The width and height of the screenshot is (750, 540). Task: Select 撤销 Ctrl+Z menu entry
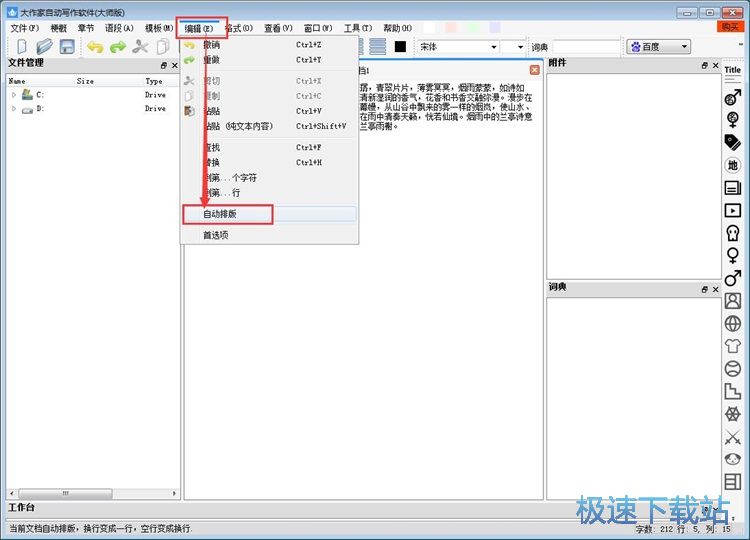269,45
